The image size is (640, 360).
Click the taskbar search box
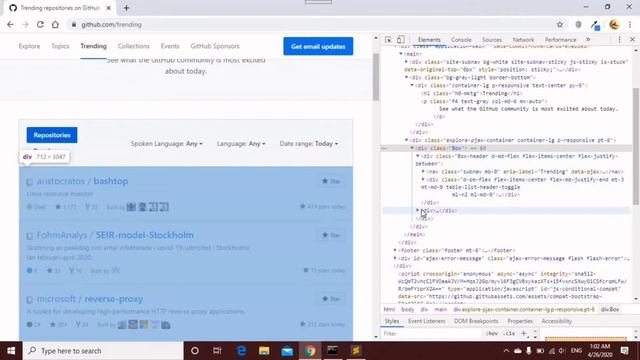pos(103,351)
